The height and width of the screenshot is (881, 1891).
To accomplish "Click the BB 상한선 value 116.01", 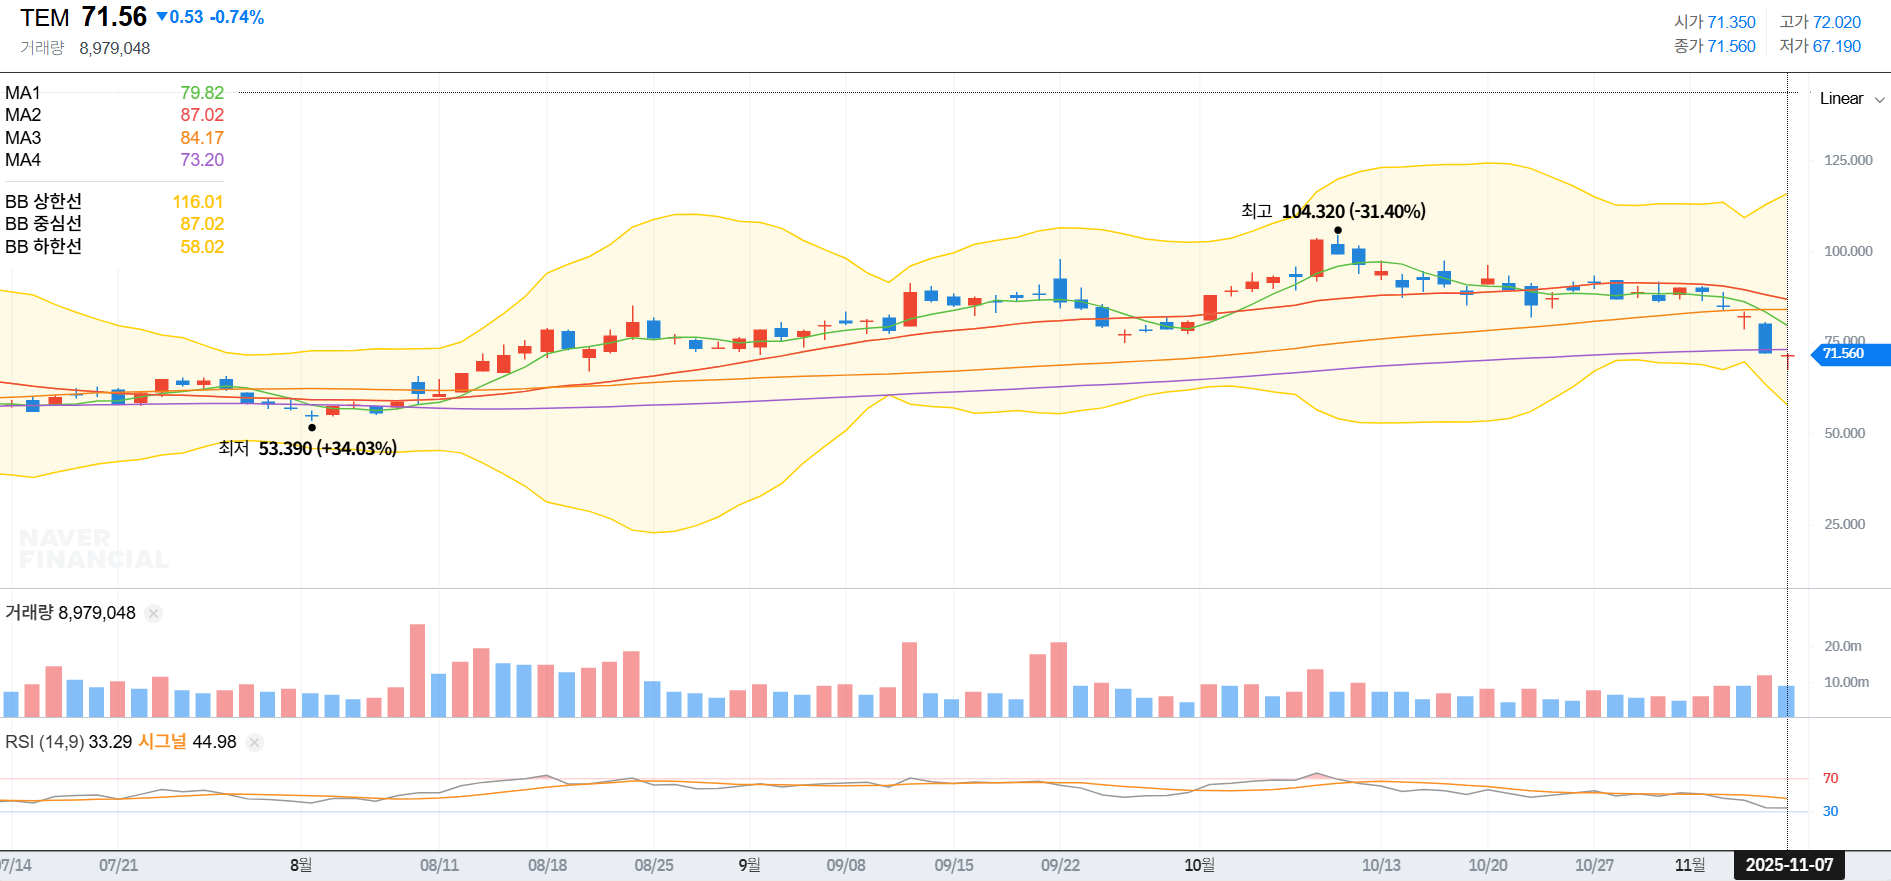I will pyautogui.click(x=198, y=202).
